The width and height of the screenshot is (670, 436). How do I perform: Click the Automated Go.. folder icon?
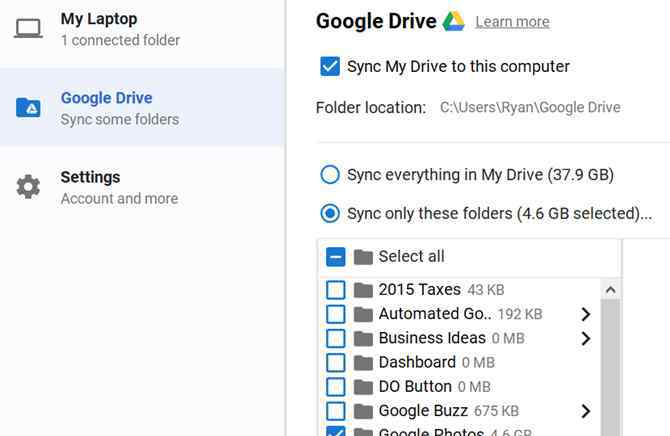pyautogui.click(x=363, y=314)
